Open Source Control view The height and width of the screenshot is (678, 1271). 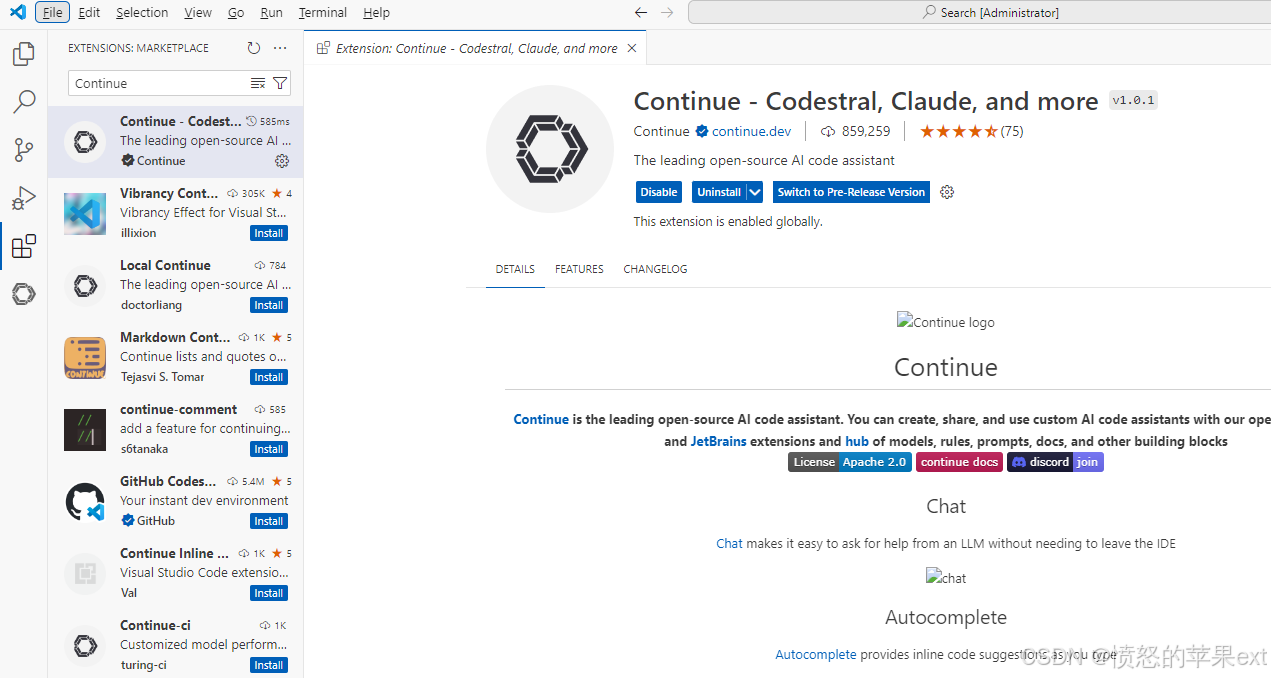(24, 150)
